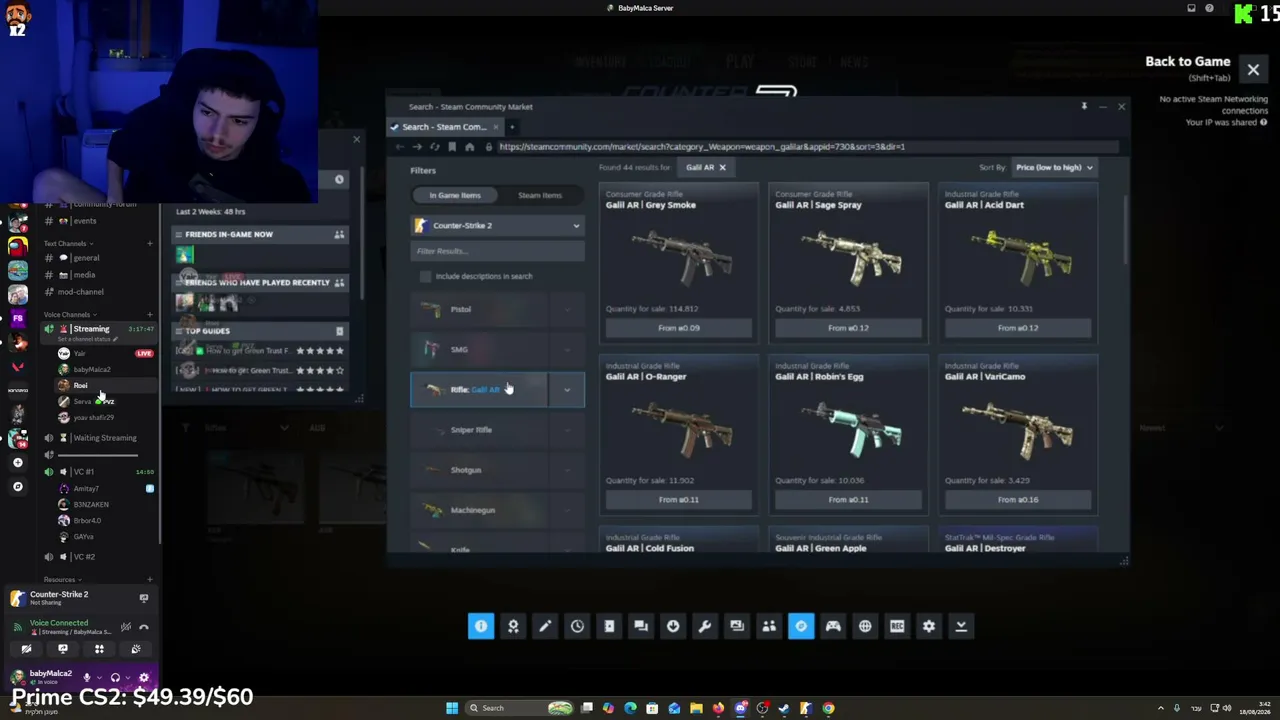Viewport: 1280px width, 720px height.
Task: Open Galil AR Robin's Egg item thumbnail
Action: click(848, 430)
